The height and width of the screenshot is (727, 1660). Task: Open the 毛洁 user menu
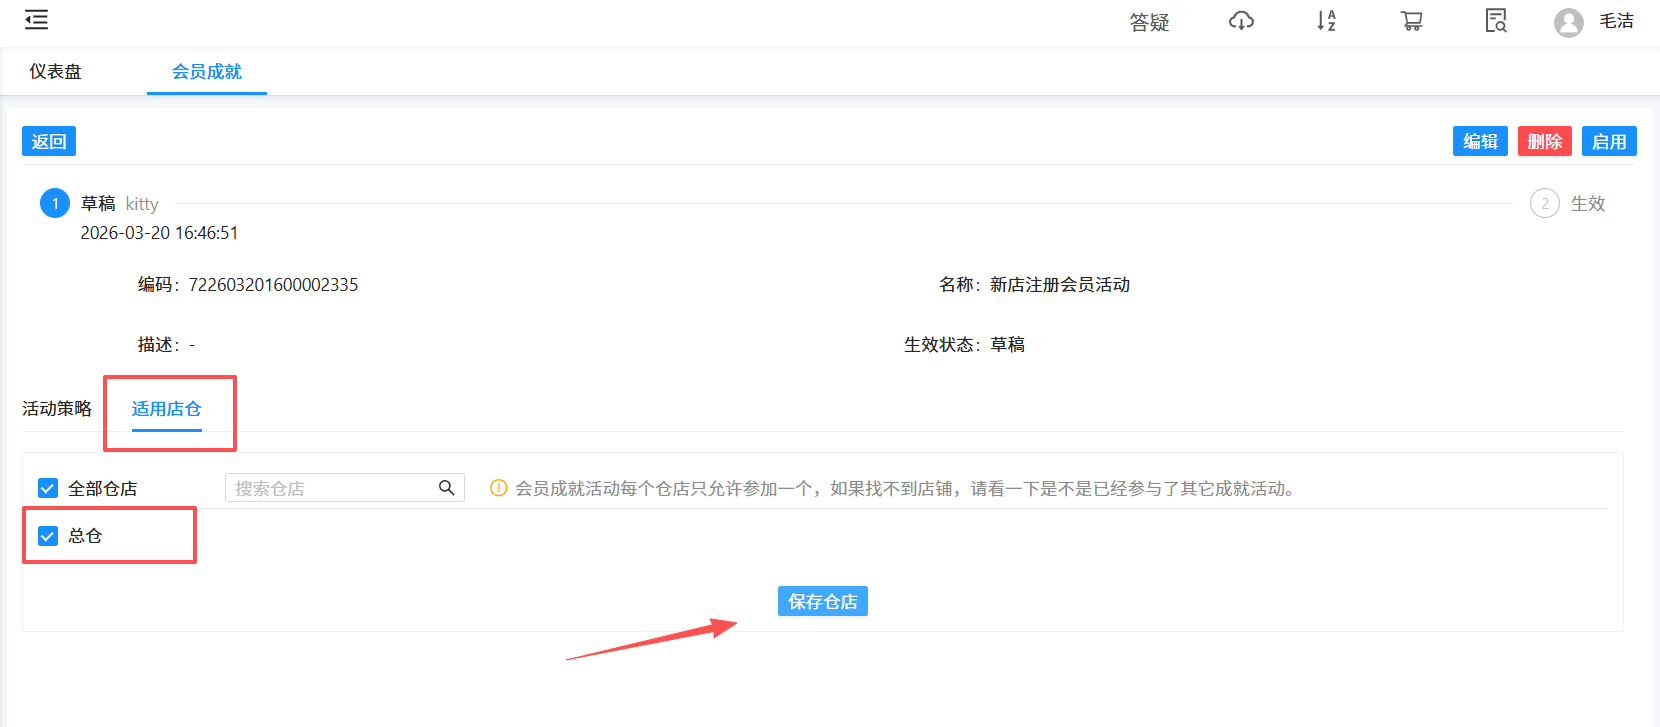[1616, 21]
